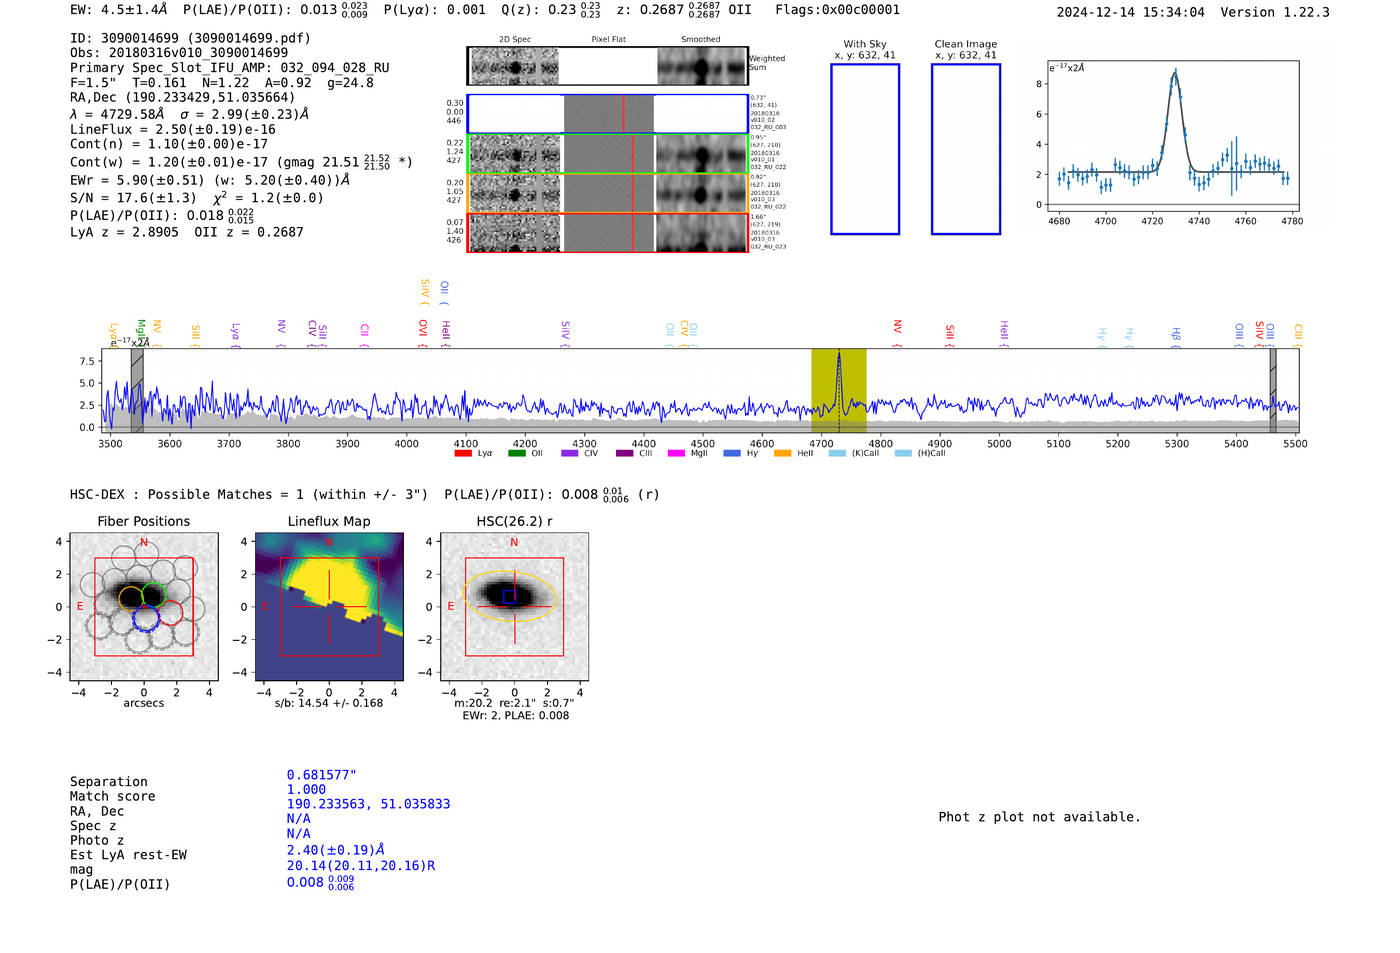This screenshot has width=1400, height=953.
Task: Click the separation value 0.681577"
Action: pos(322,776)
